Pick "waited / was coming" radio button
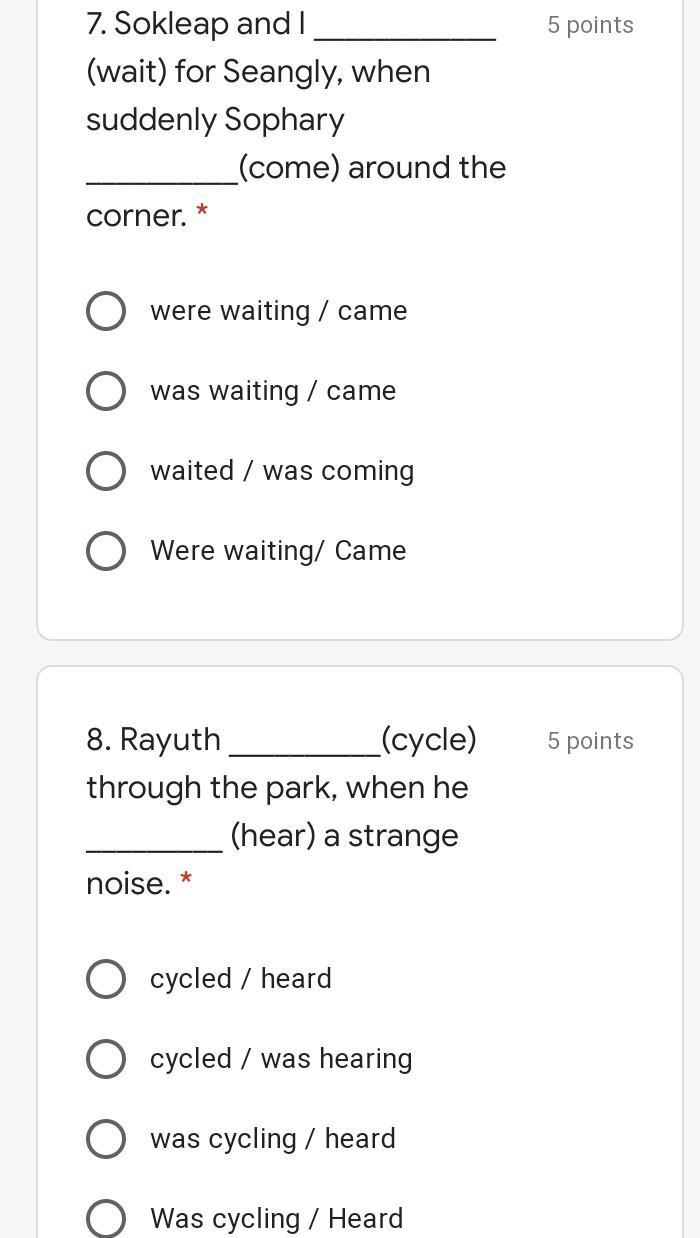Viewport: 700px width, 1238px height. pyautogui.click(x=106, y=471)
